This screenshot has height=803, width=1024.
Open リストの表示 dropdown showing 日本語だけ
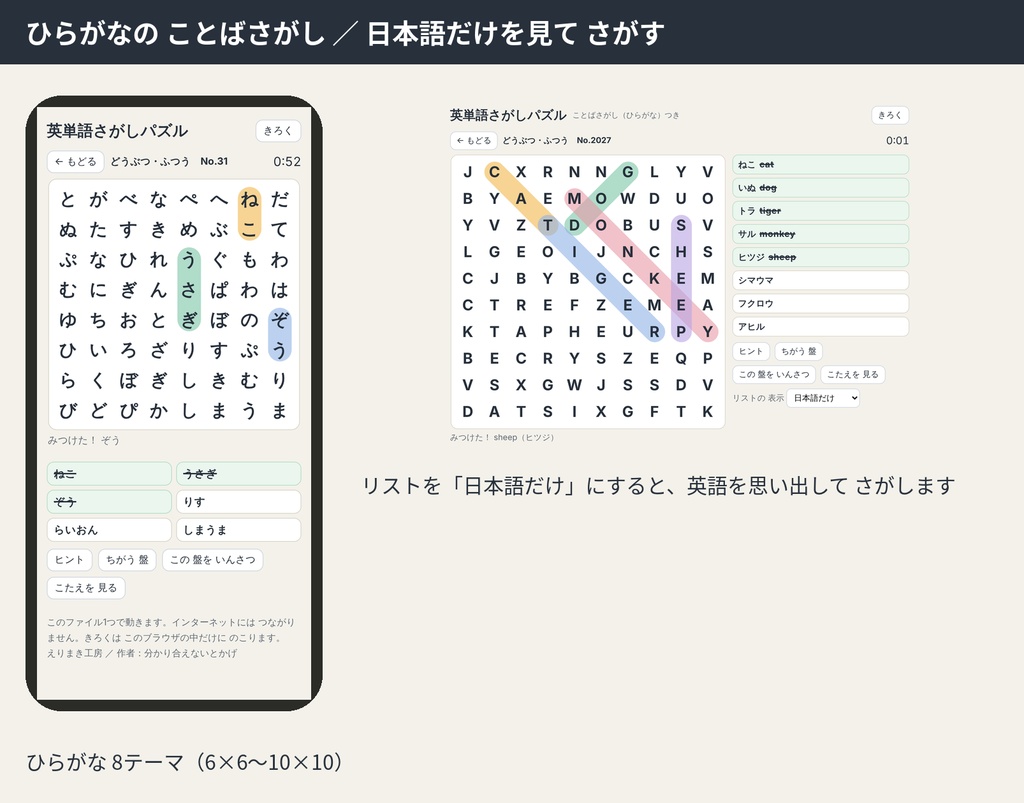pyautogui.click(x=823, y=398)
